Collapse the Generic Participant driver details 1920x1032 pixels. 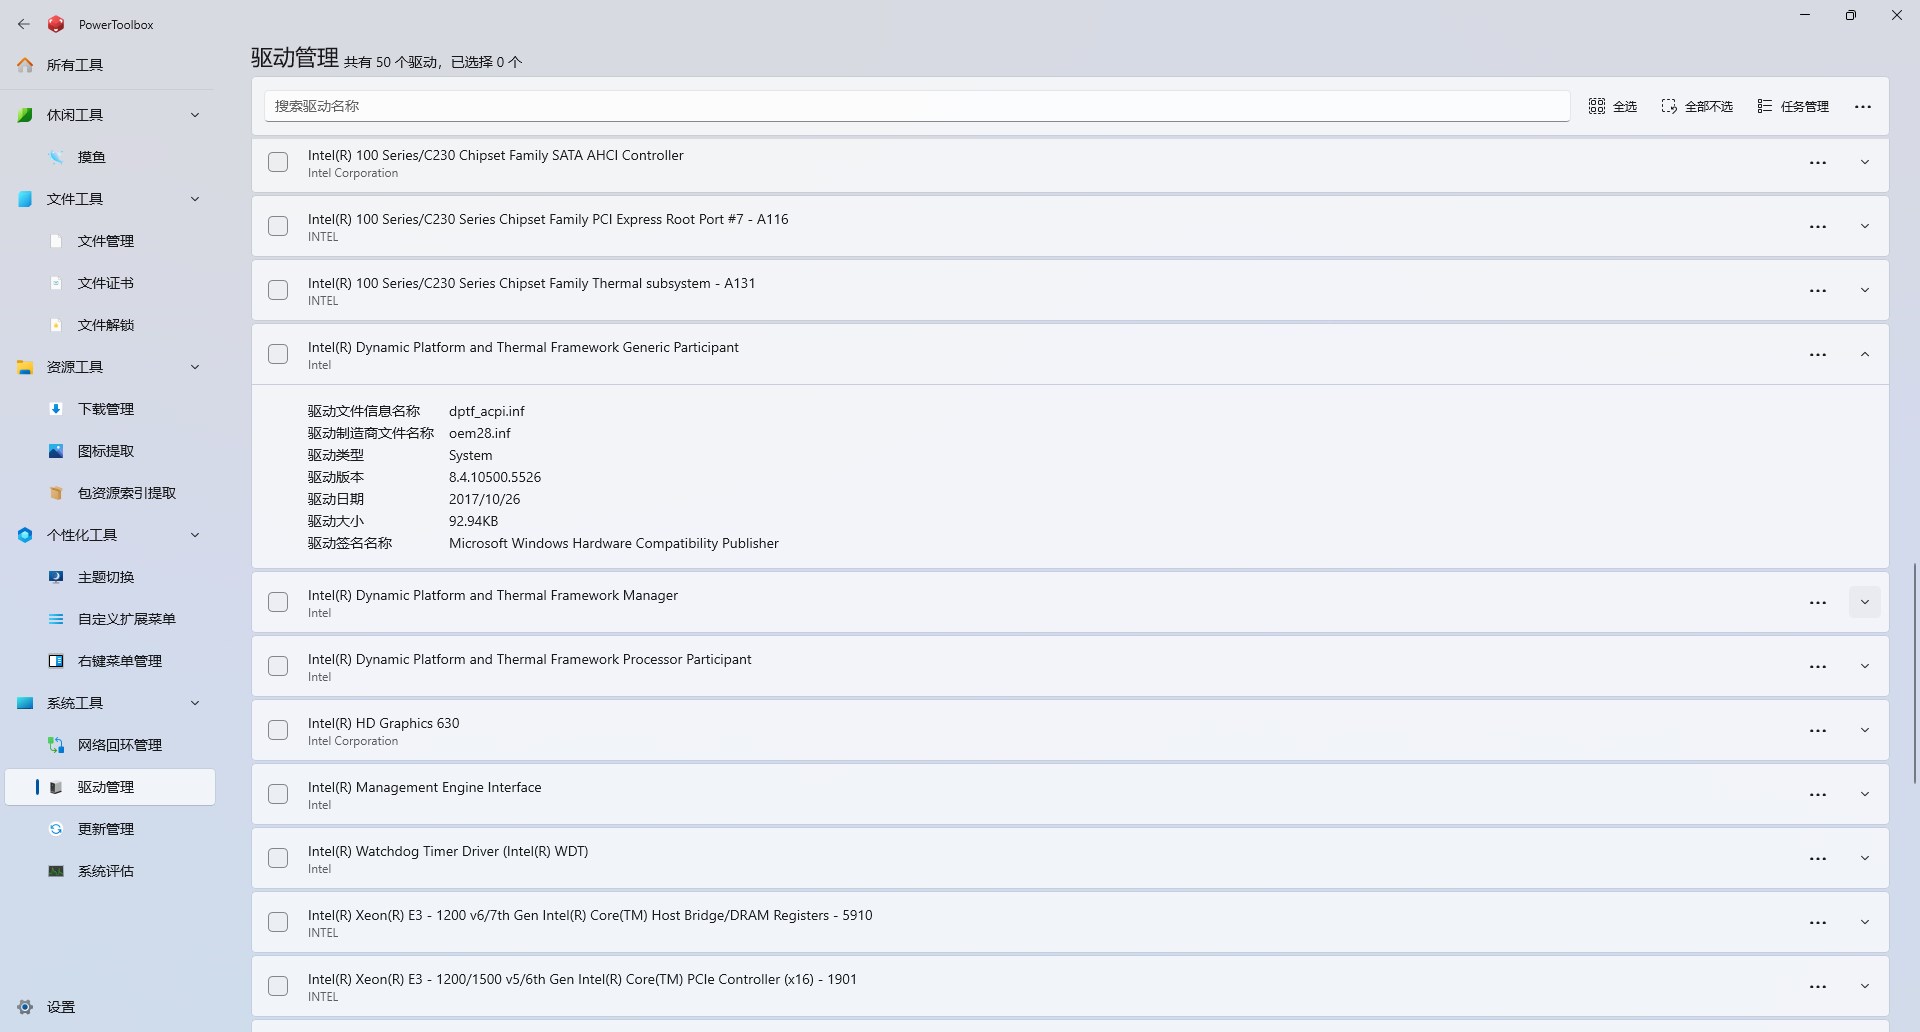[1864, 354]
